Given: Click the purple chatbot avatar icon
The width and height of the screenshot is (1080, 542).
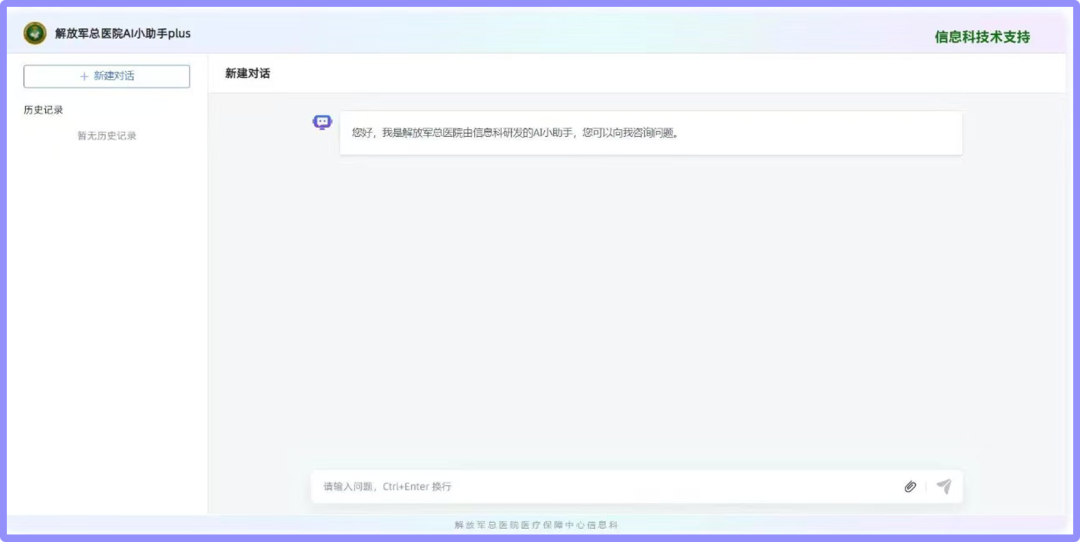Looking at the screenshot, I should [322, 122].
